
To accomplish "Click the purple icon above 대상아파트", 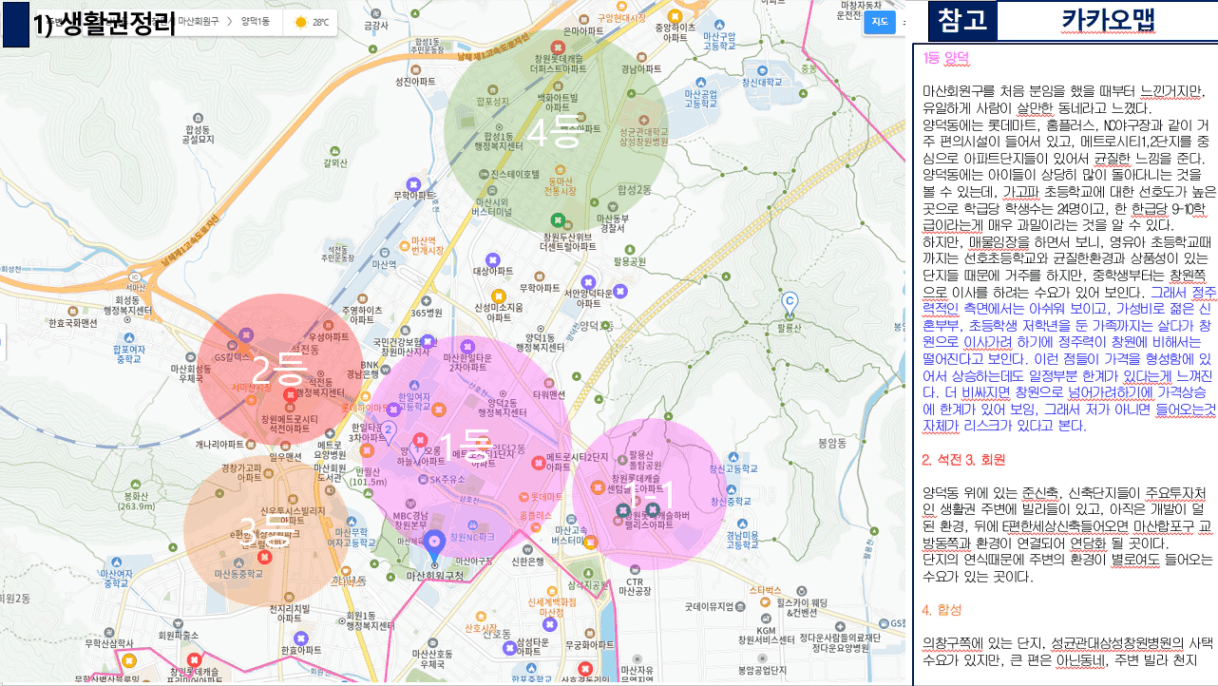I will (492, 258).
